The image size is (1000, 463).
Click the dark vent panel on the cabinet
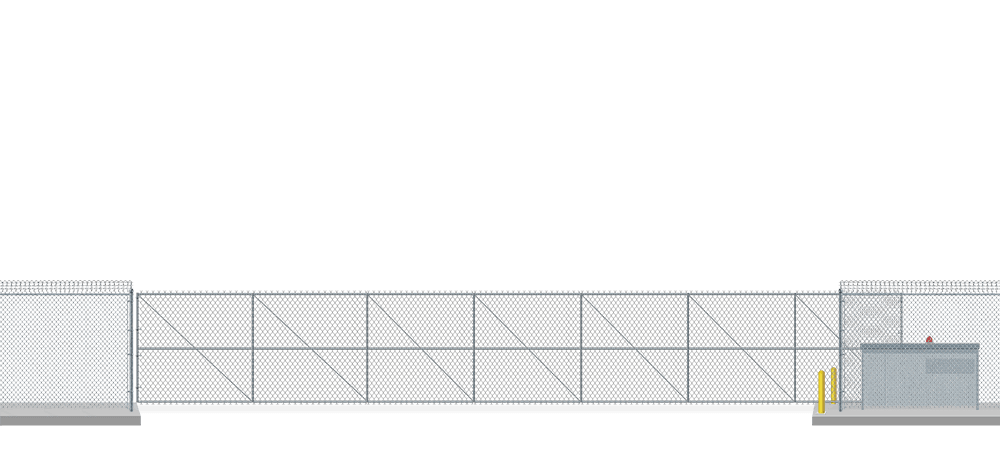point(949,367)
